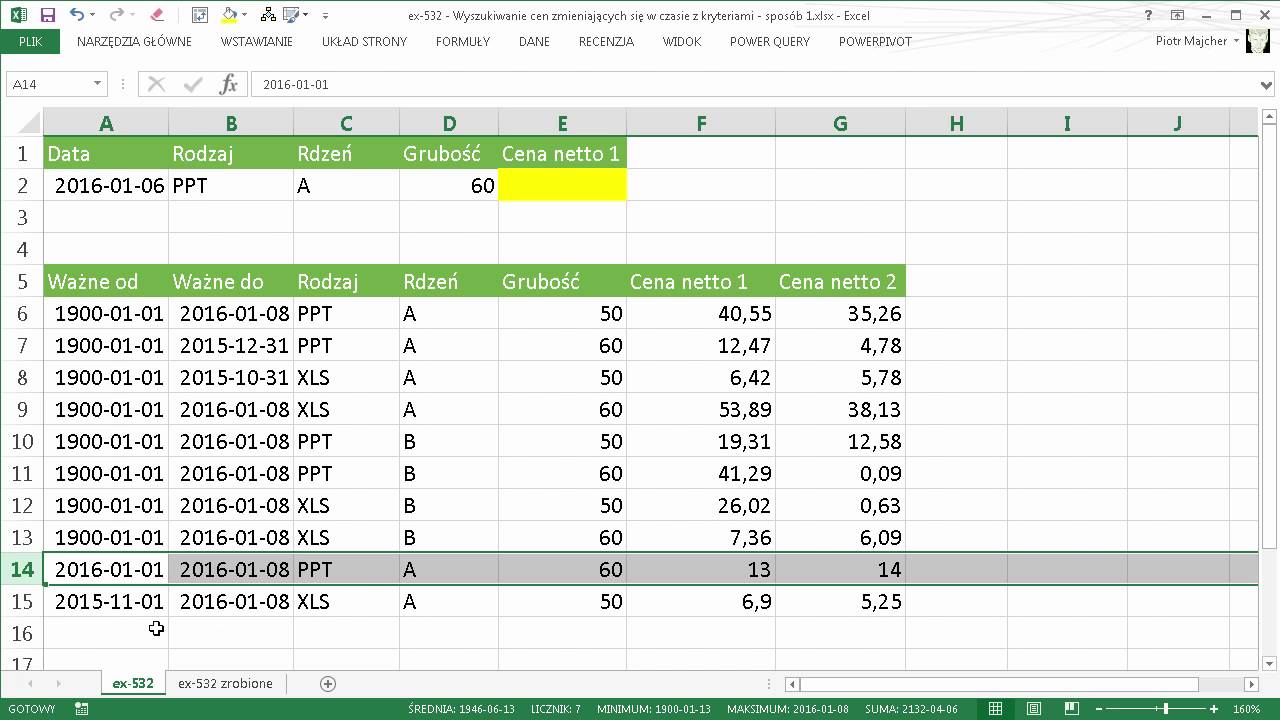Cancel formula entry with X icon
The height and width of the screenshot is (720, 1280).
pyautogui.click(x=156, y=85)
